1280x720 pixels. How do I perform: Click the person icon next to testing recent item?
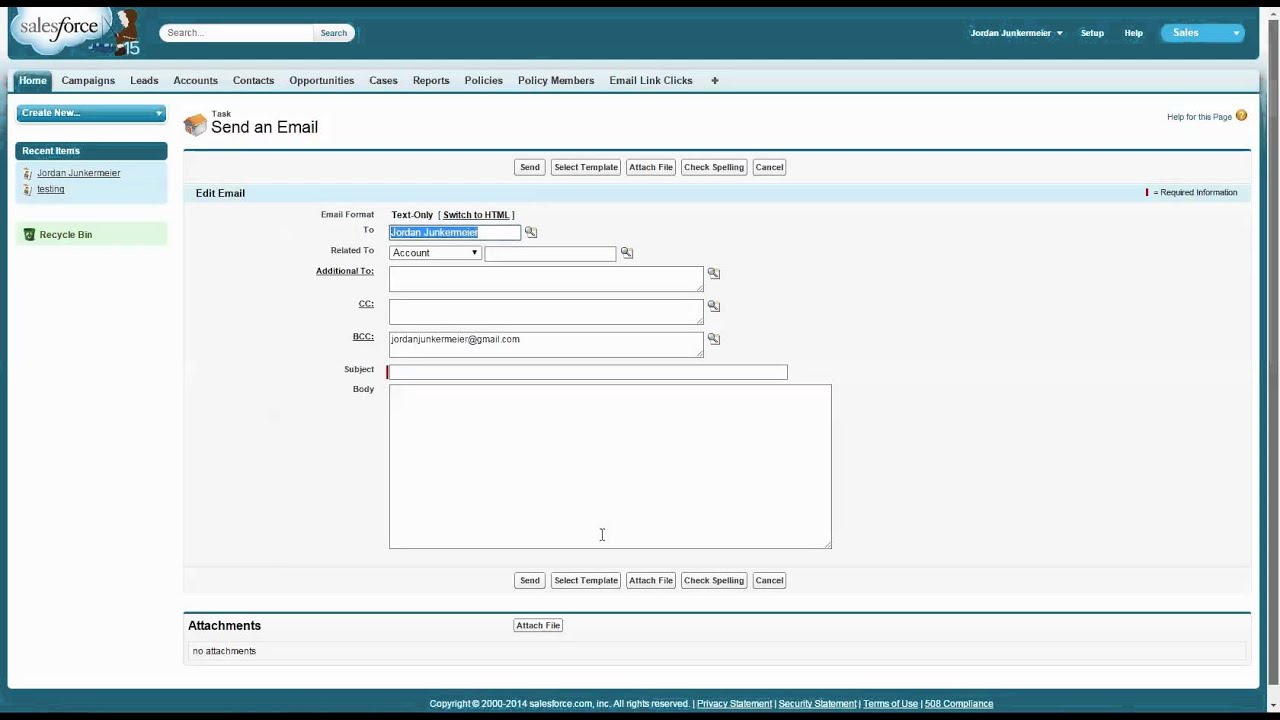[x=28, y=189]
